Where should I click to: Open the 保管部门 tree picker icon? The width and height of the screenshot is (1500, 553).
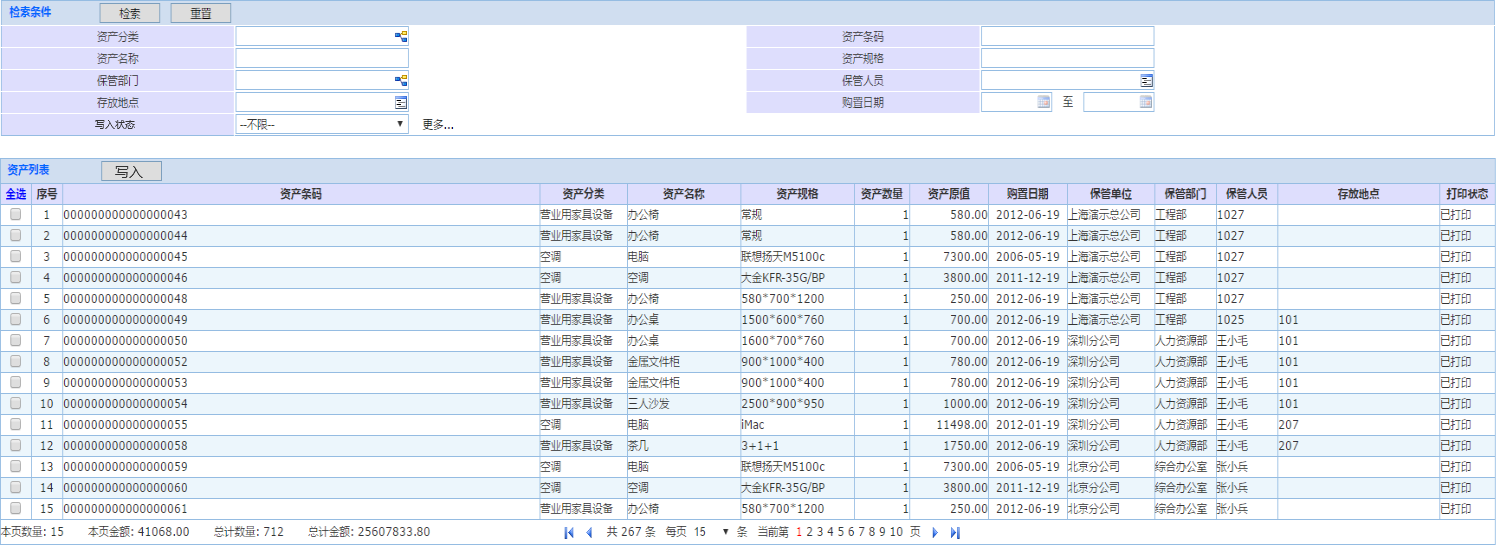coord(401,80)
